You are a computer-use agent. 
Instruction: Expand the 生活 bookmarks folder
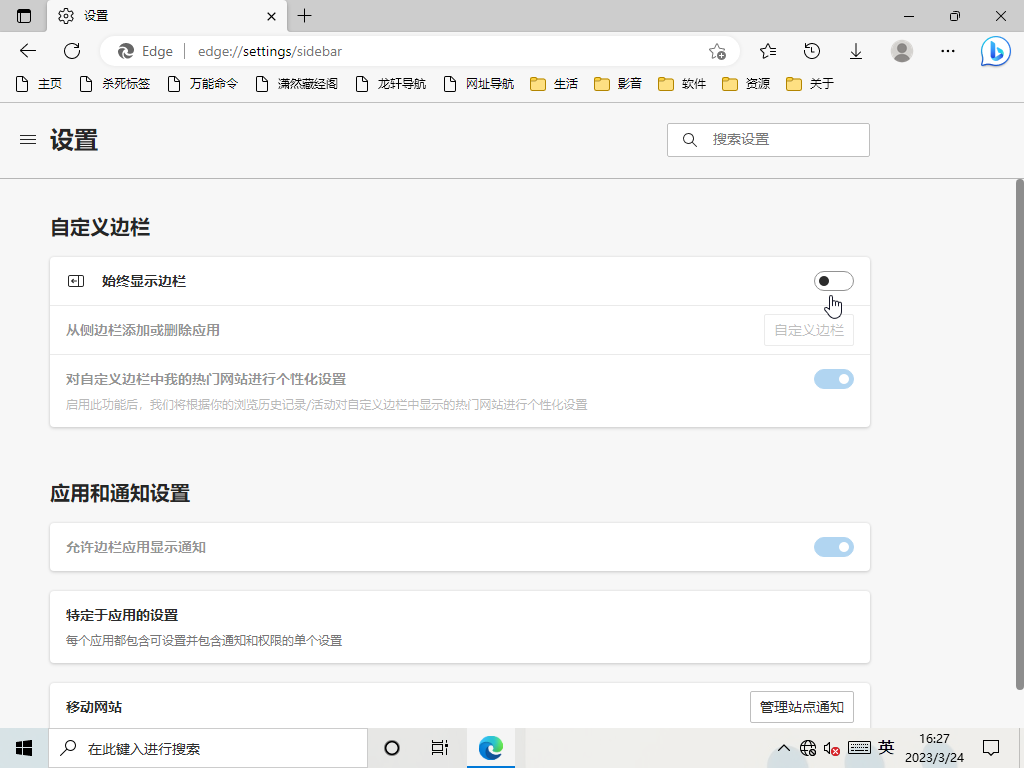point(554,84)
